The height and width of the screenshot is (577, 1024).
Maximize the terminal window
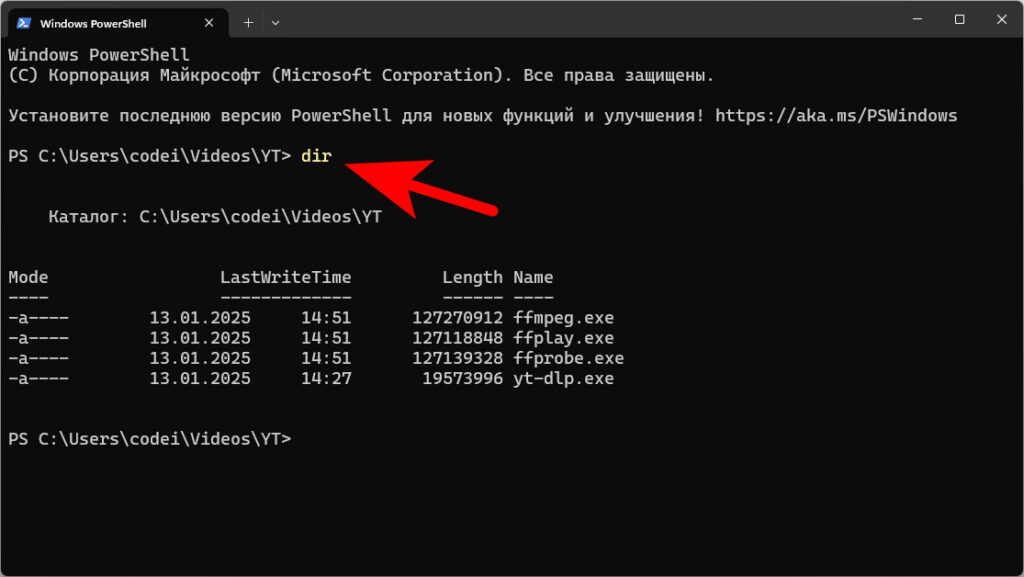pos(959,20)
